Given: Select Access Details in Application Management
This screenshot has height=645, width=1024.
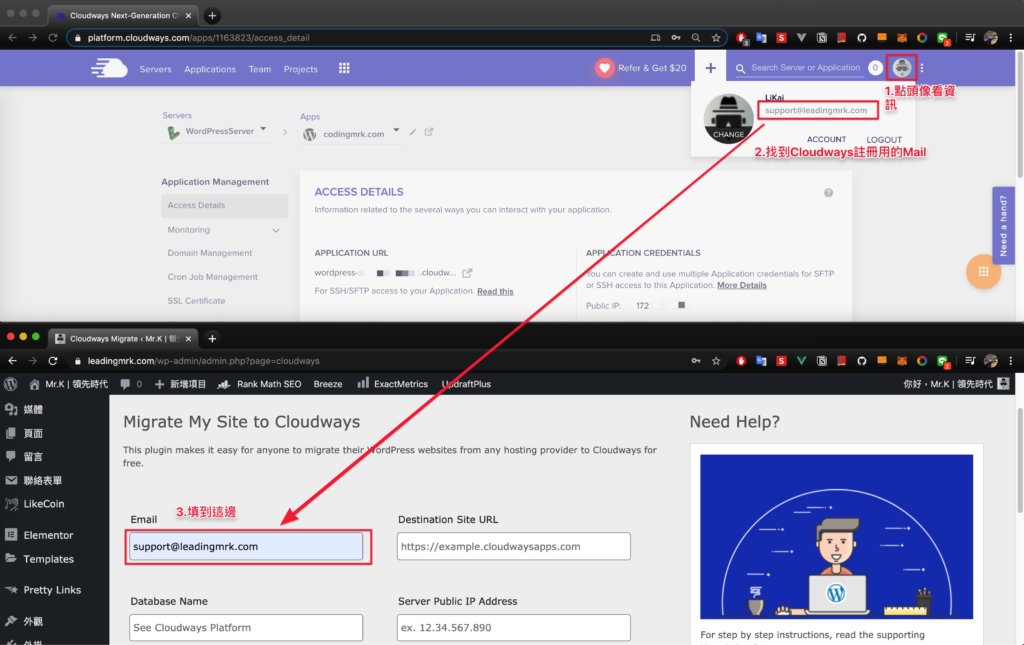Looking at the screenshot, I should point(224,205).
